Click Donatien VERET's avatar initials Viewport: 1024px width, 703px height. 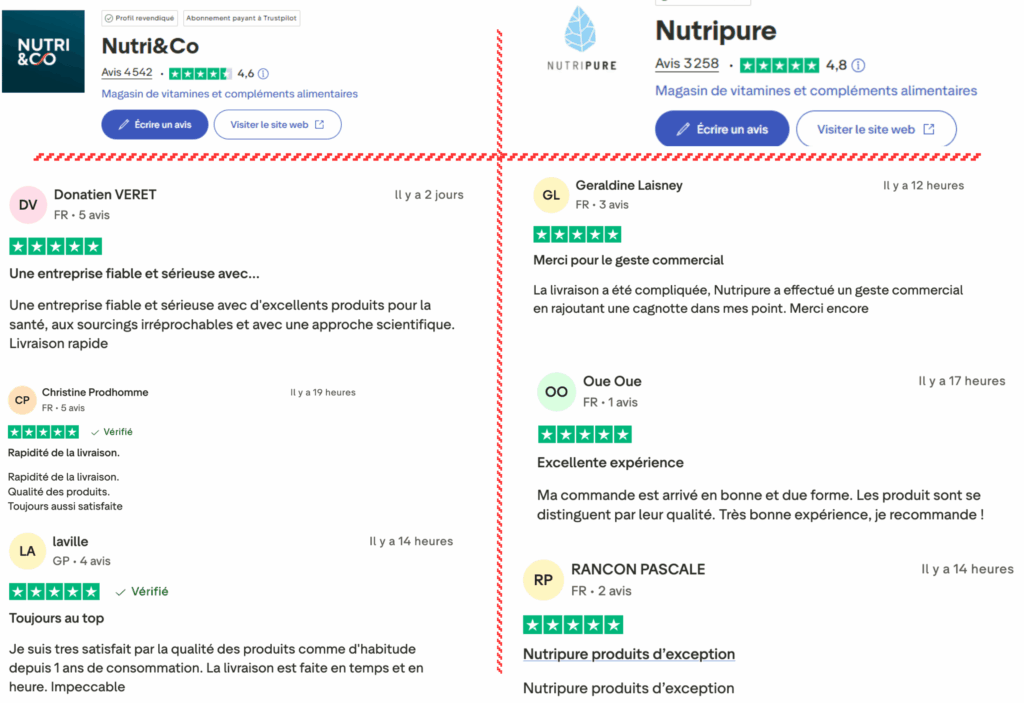tap(27, 204)
